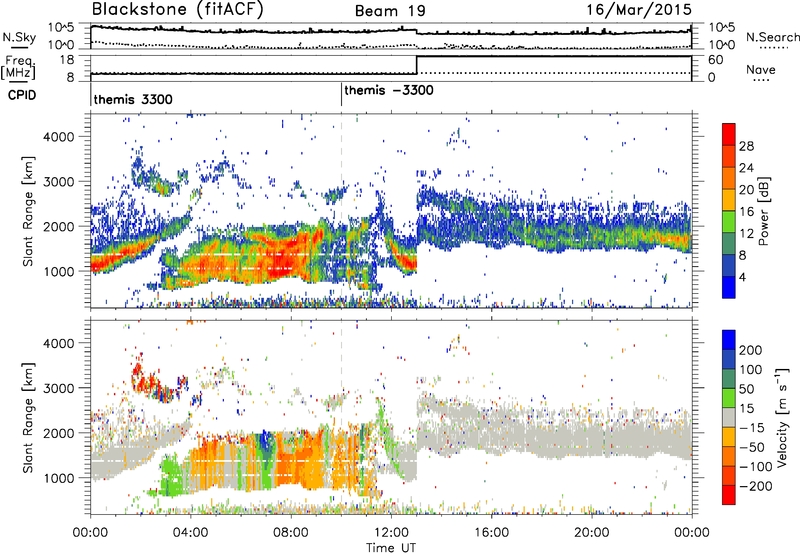Click the 16:00 time tick label
Screen dimensions: 800x554
[491, 533]
